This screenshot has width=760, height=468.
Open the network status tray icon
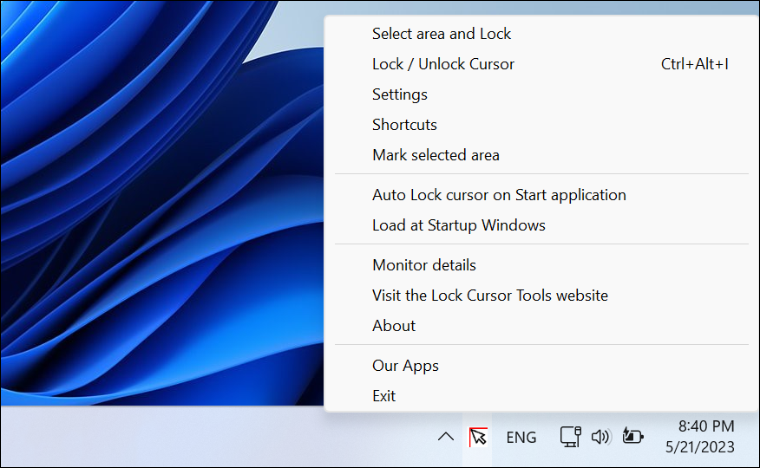pos(570,437)
